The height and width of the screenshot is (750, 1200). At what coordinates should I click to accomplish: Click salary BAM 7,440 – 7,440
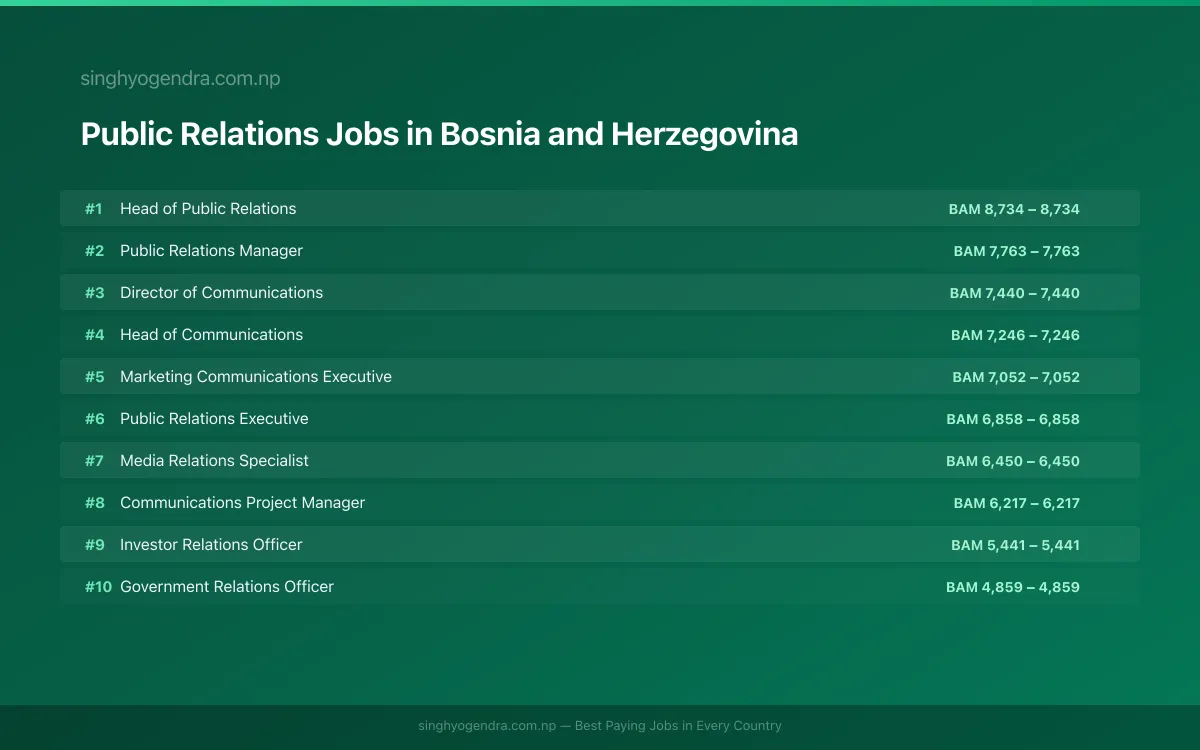pos(1015,294)
